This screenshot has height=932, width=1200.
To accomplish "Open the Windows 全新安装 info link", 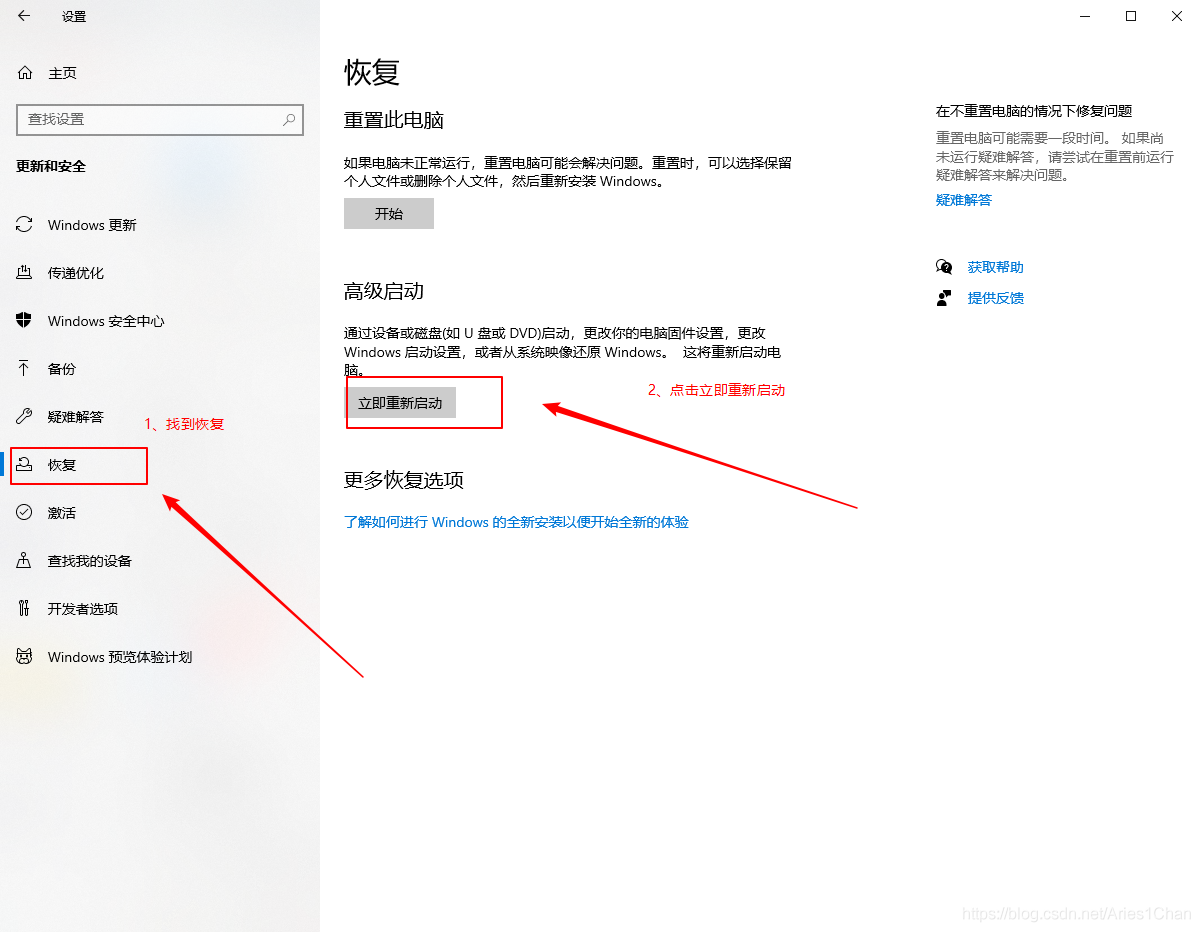I will pyautogui.click(x=516, y=522).
